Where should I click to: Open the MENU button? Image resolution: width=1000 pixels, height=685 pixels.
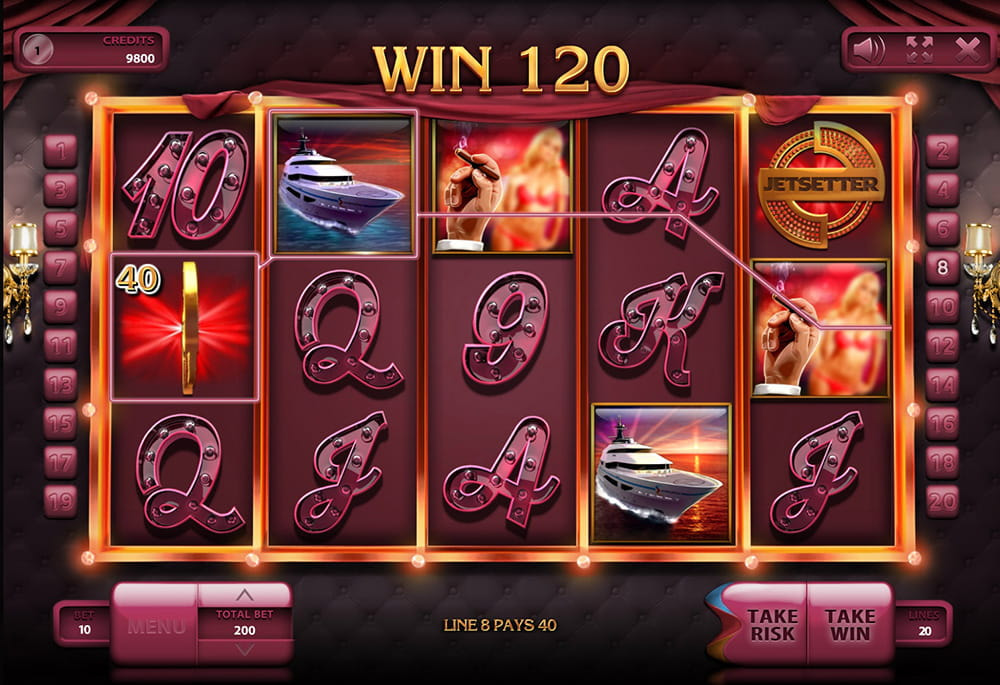[156, 626]
